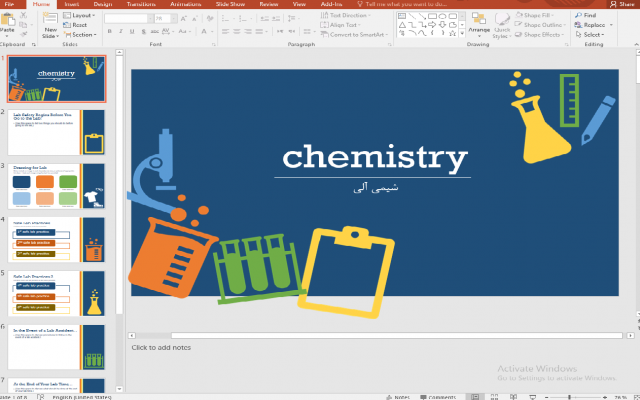
Task: Switch to the Design ribbon tab
Action: (x=103, y=4)
